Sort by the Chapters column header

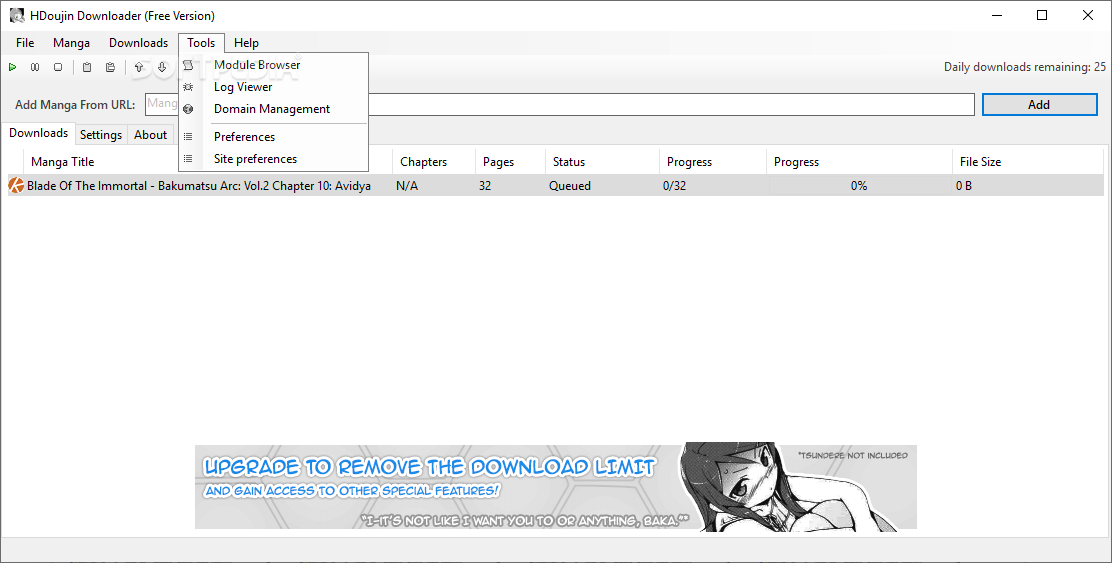pos(433,162)
